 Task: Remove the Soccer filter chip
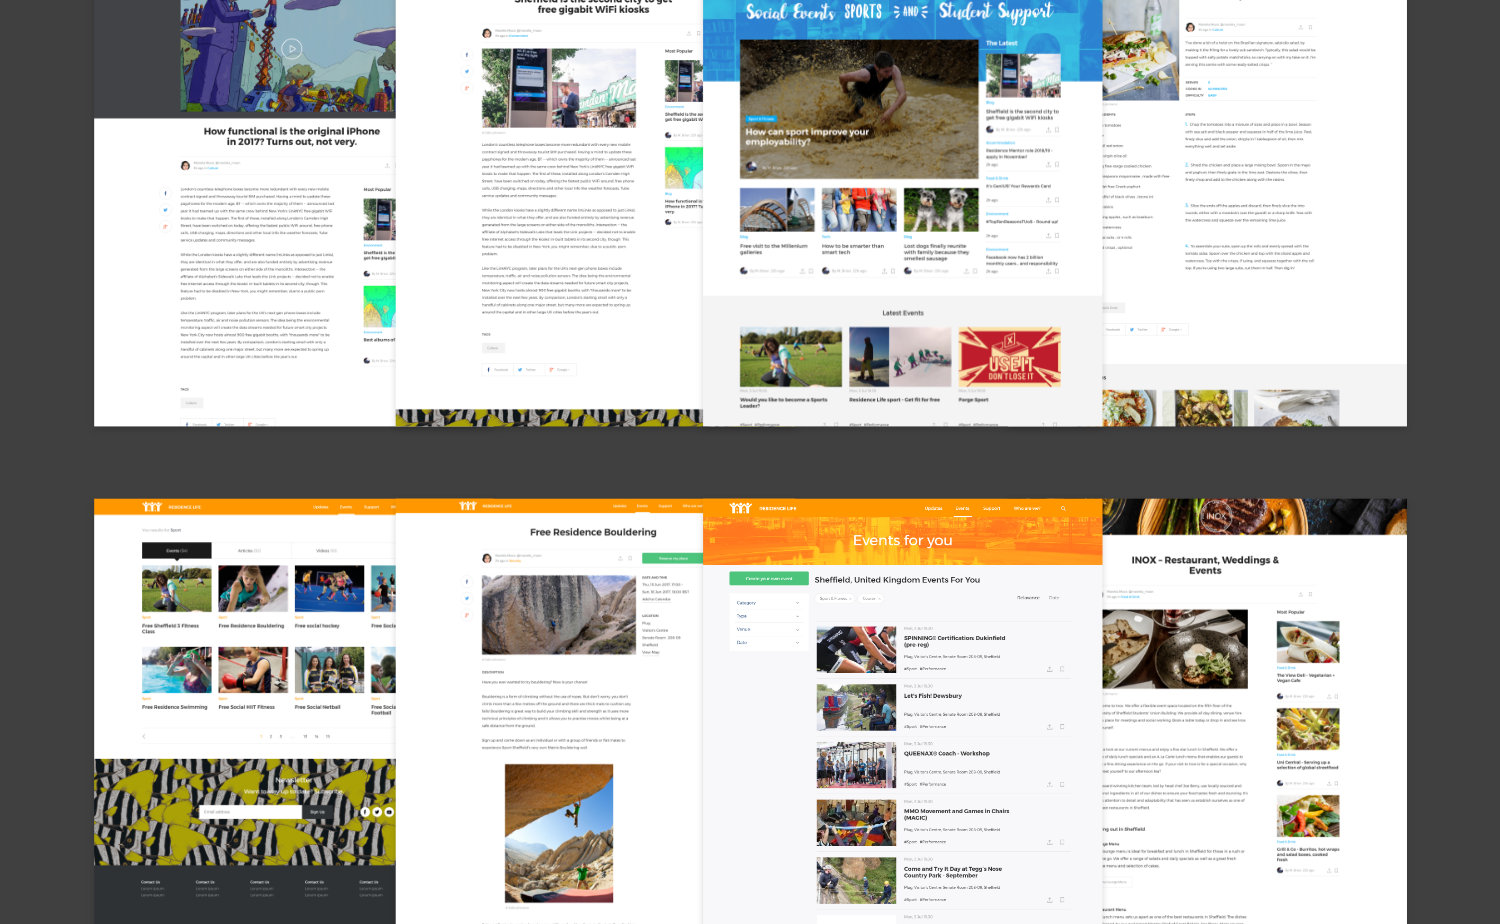click(879, 598)
